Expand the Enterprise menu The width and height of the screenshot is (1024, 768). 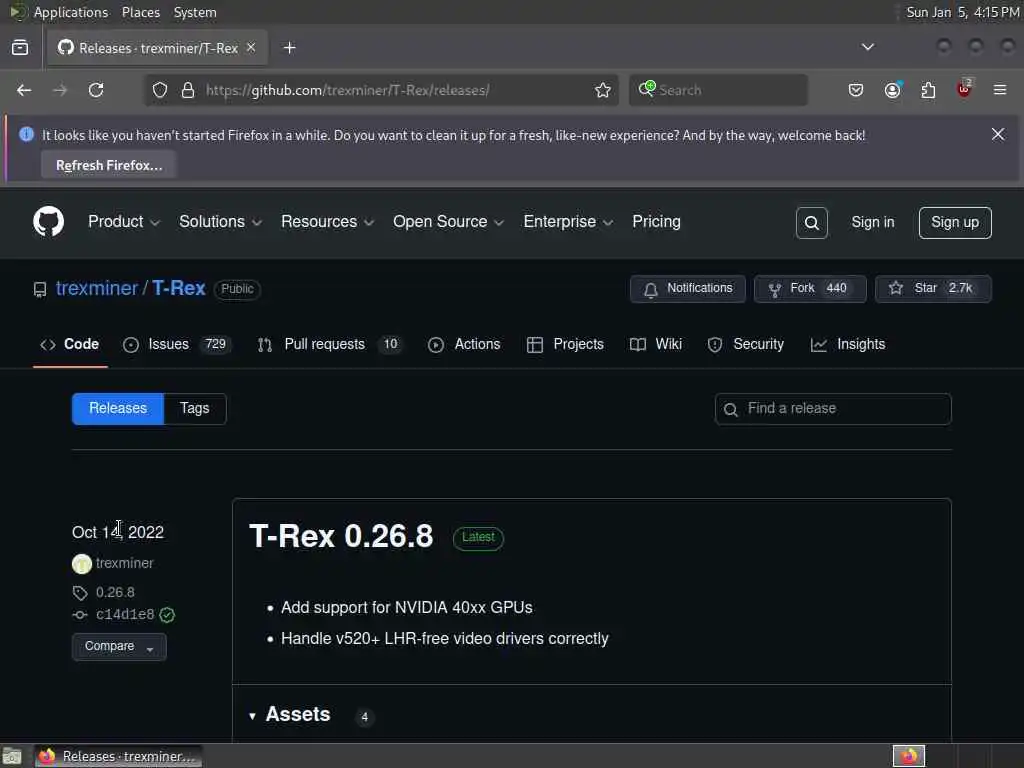[x=568, y=222]
